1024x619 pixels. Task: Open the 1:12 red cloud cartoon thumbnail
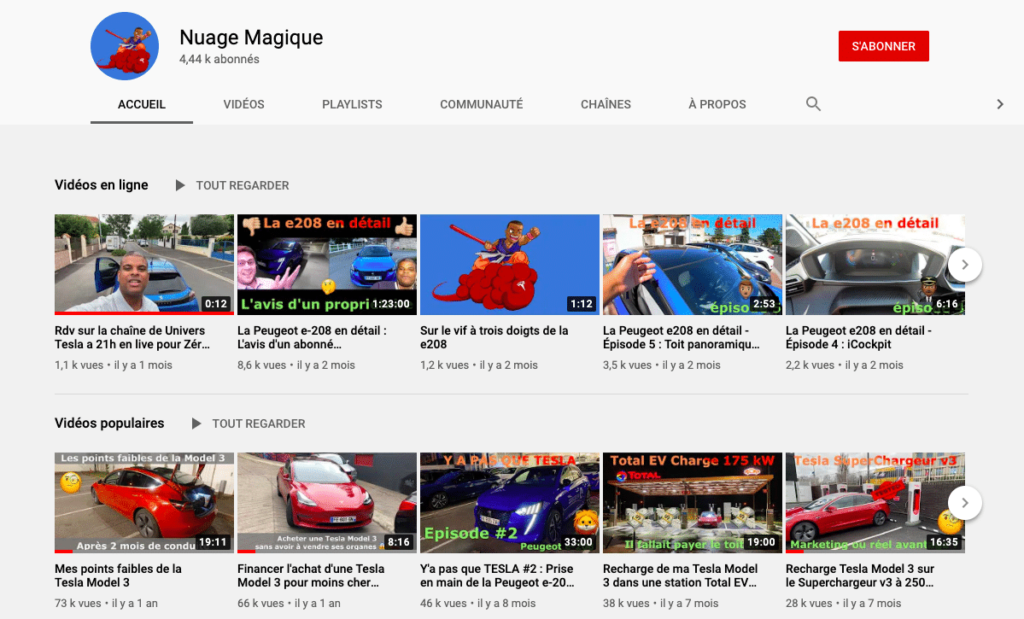tap(509, 264)
